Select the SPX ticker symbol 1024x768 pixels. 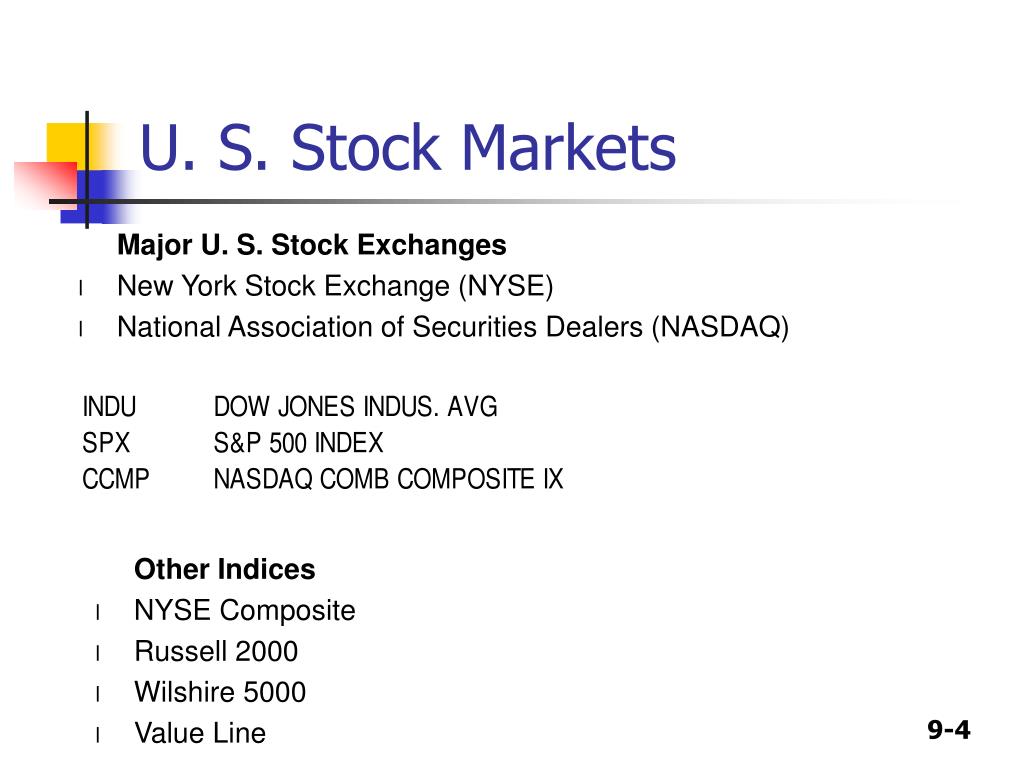(x=106, y=443)
